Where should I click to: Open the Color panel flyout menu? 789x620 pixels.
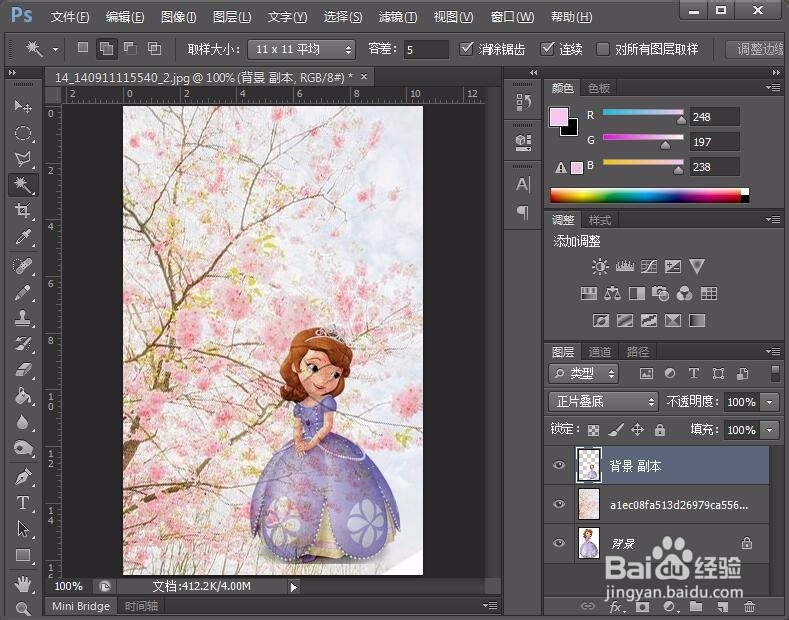(773, 88)
